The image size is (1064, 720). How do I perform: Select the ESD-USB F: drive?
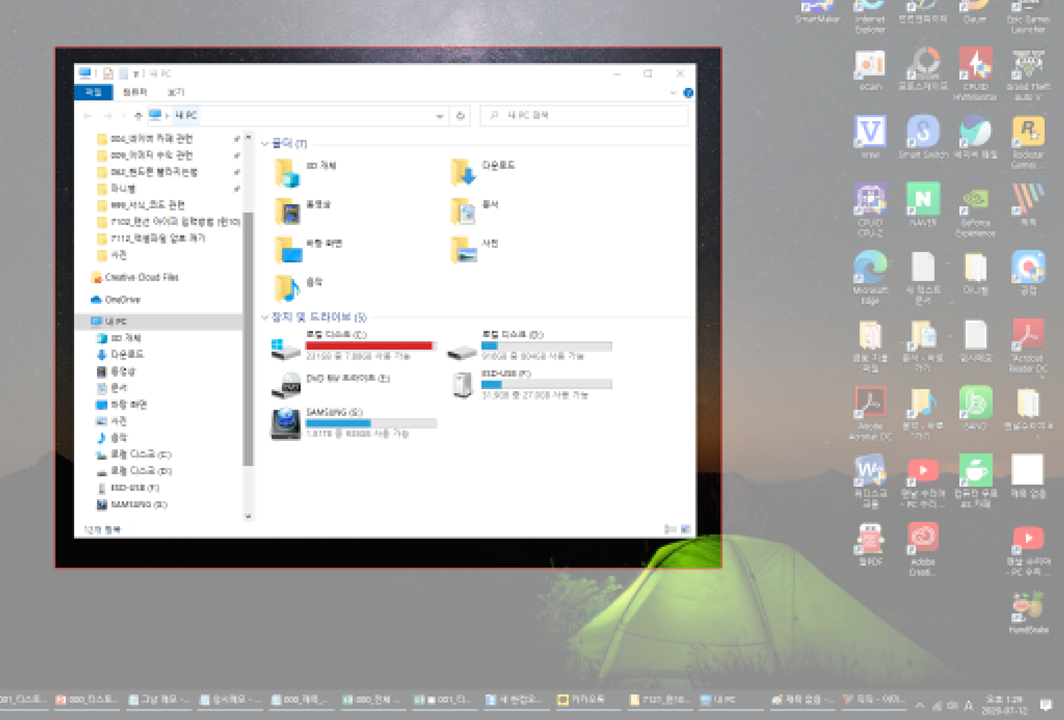[x=529, y=385]
